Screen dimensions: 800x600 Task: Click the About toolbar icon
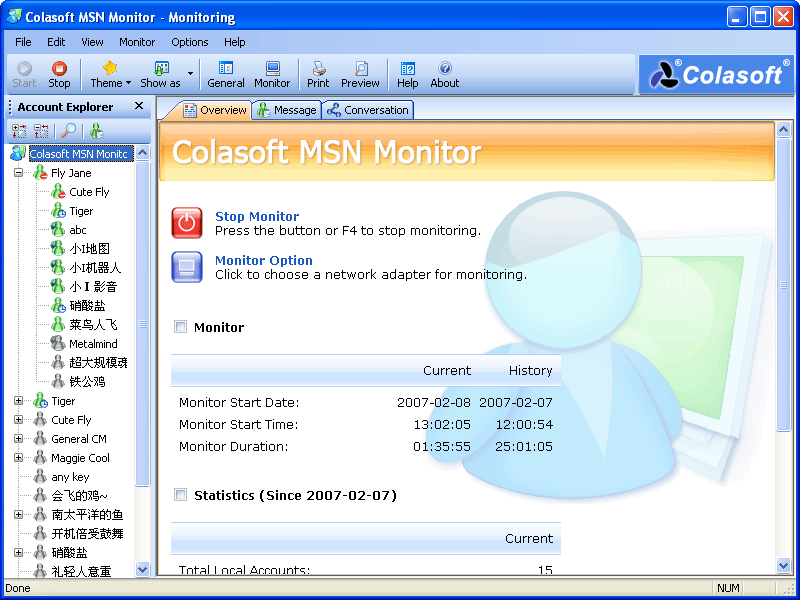pyautogui.click(x=444, y=74)
